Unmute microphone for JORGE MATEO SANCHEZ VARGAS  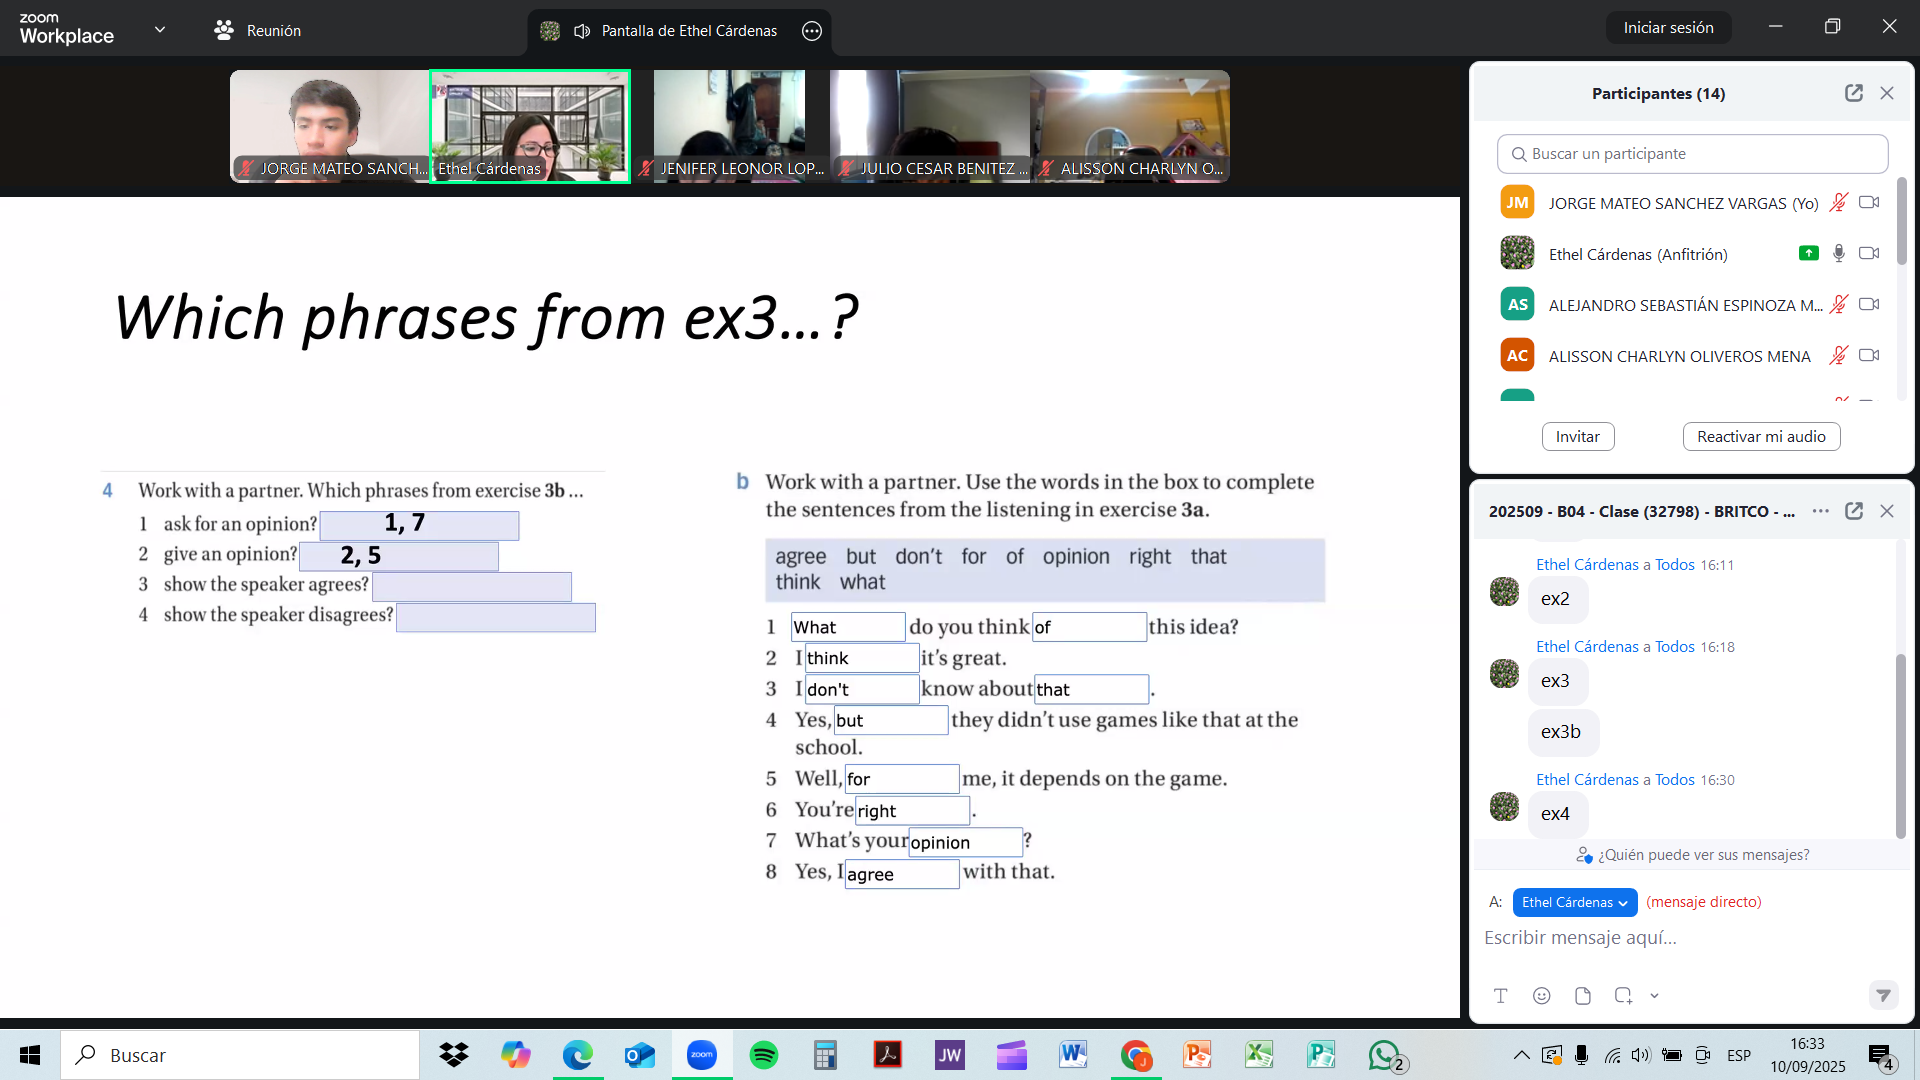point(1839,202)
